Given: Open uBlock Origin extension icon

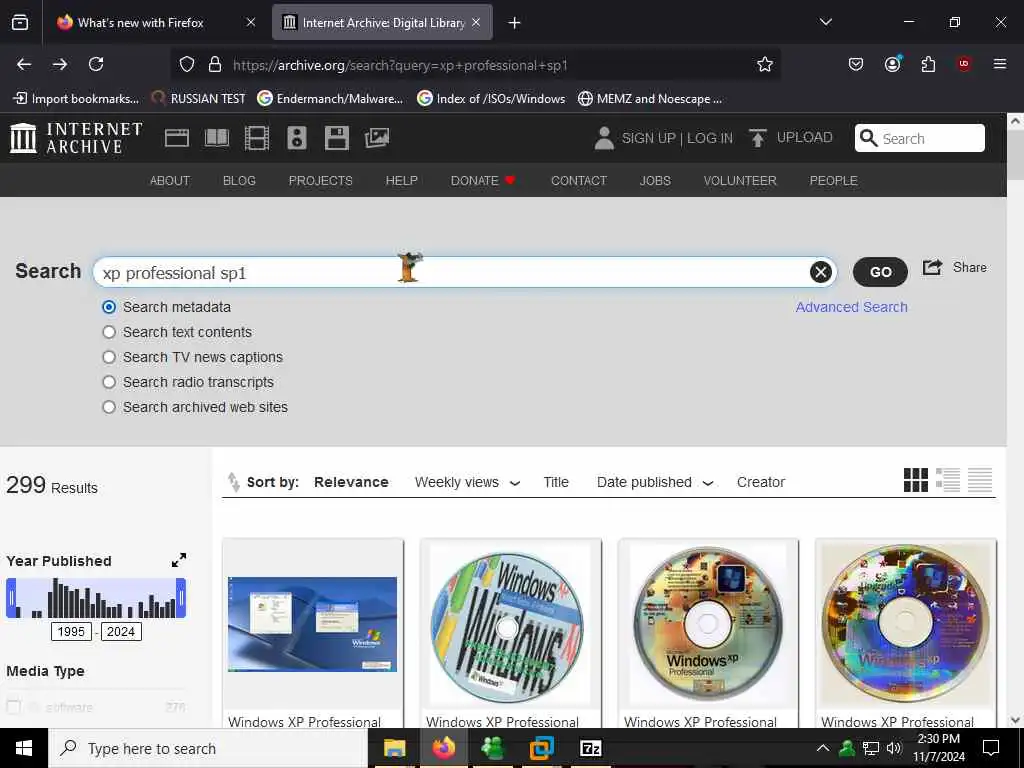Looking at the screenshot, I should point(963,64).
